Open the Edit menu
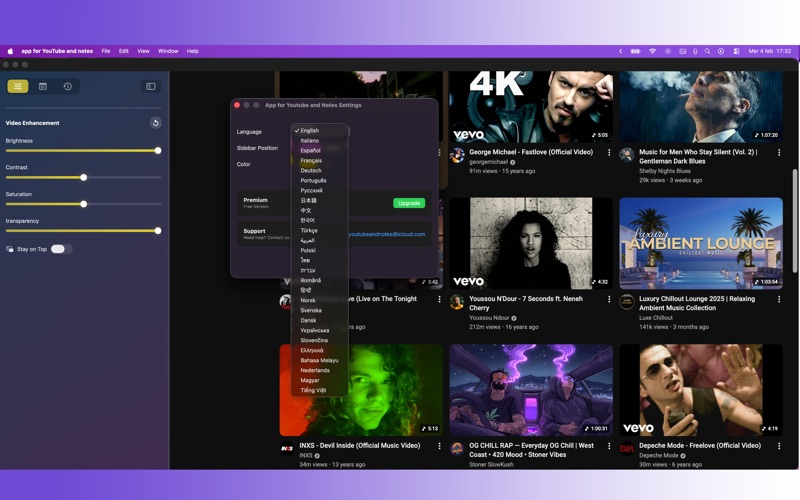800x500 pixels. click(123, 51)
